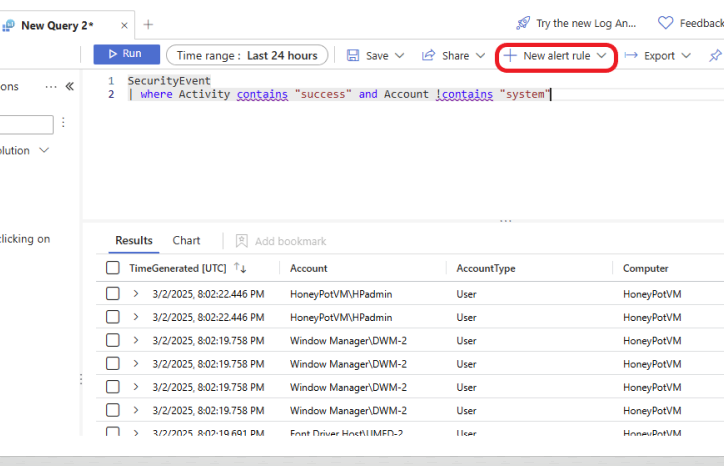Check first Window Manager\DWM-2 row checkbox
The height and width of the screenshot is (466, 724).
click(x=113, y=340)
